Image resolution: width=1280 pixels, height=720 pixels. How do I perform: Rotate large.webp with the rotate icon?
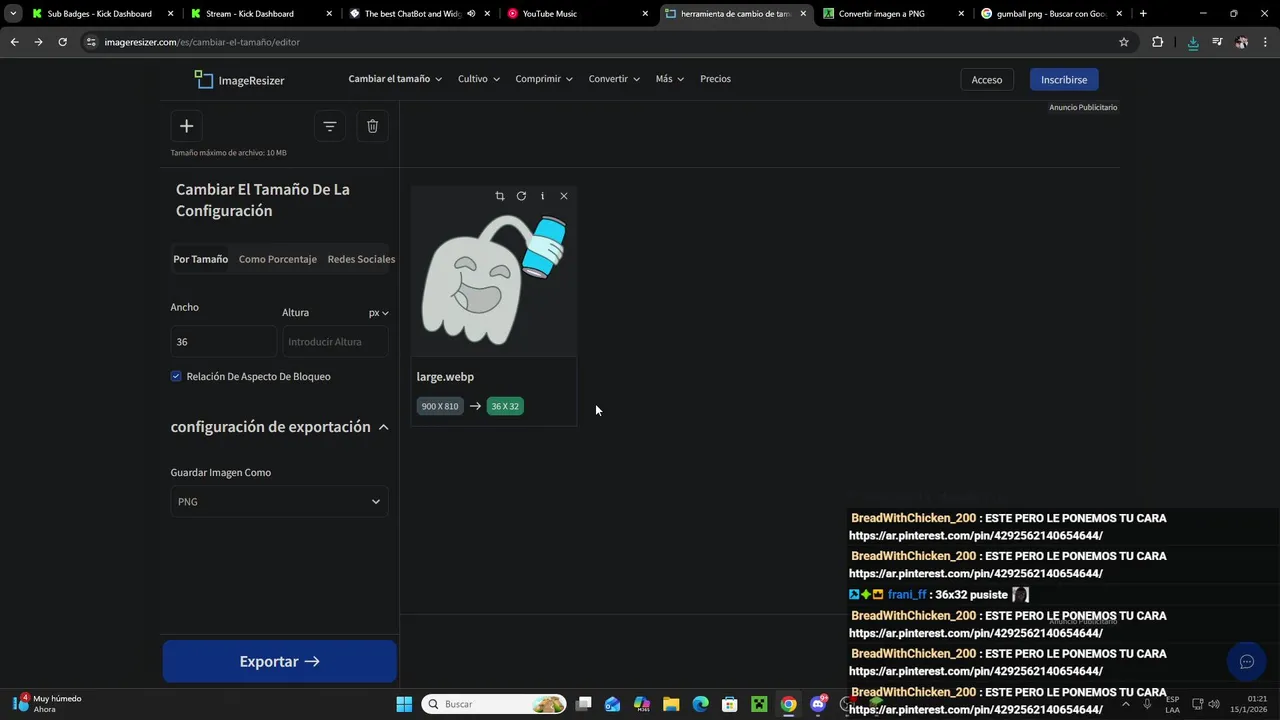[x=521, y=196]
